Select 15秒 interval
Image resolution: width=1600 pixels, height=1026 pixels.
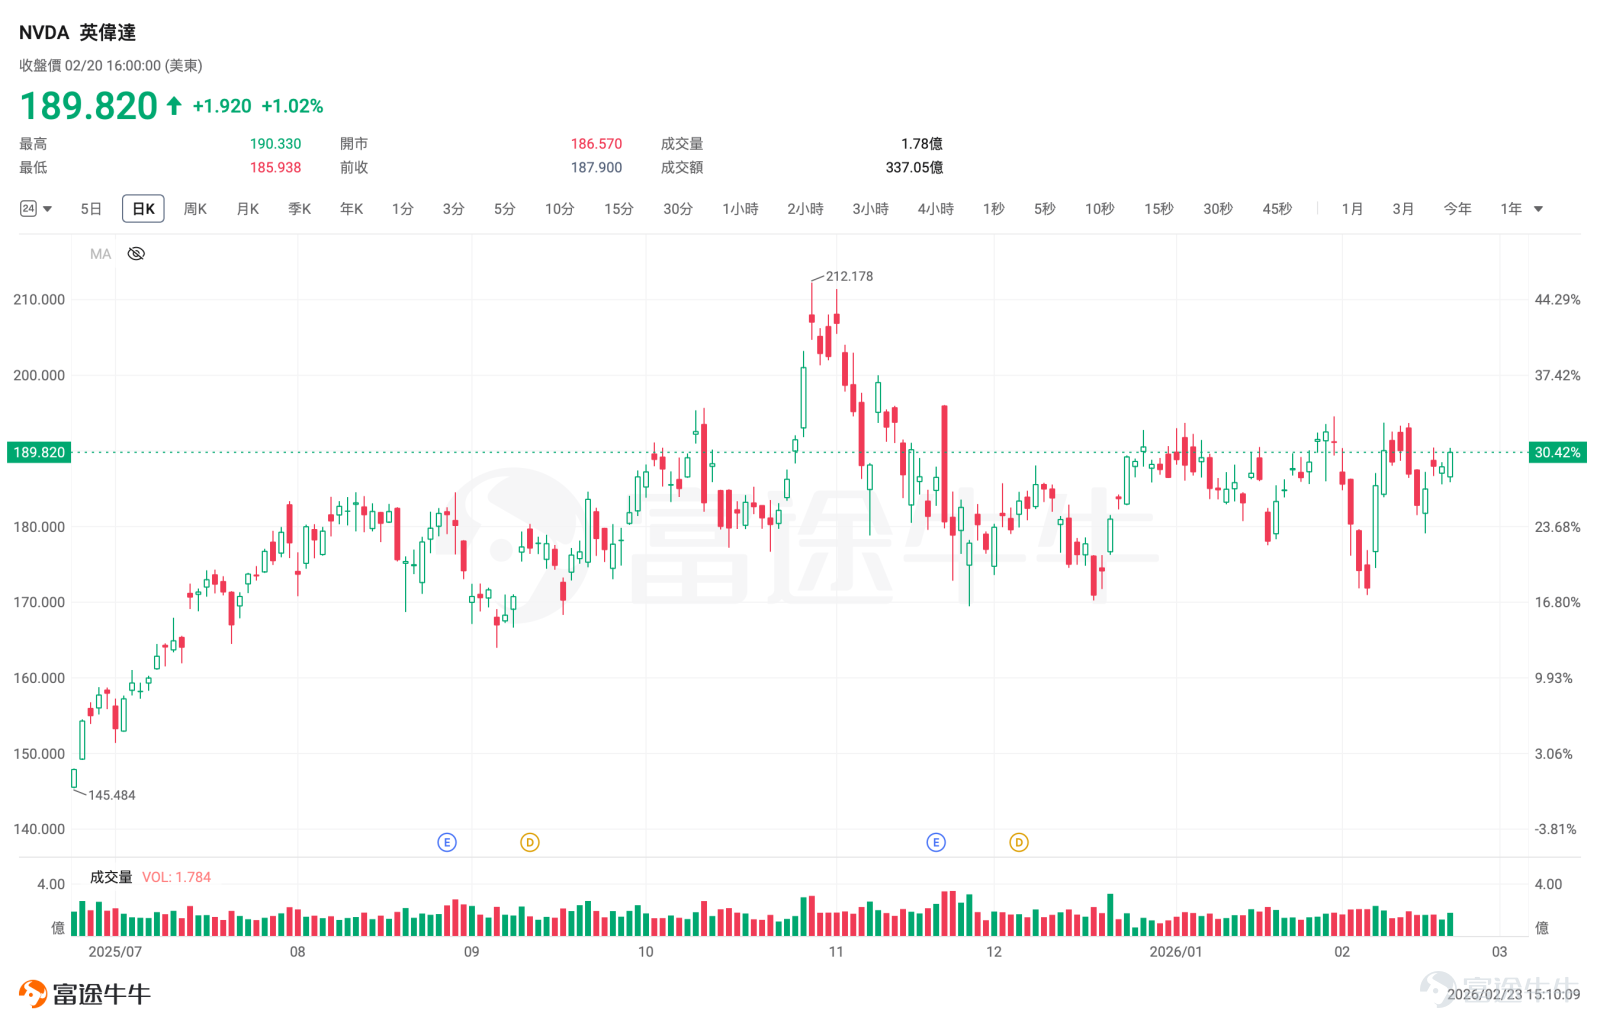(1158, 209)
